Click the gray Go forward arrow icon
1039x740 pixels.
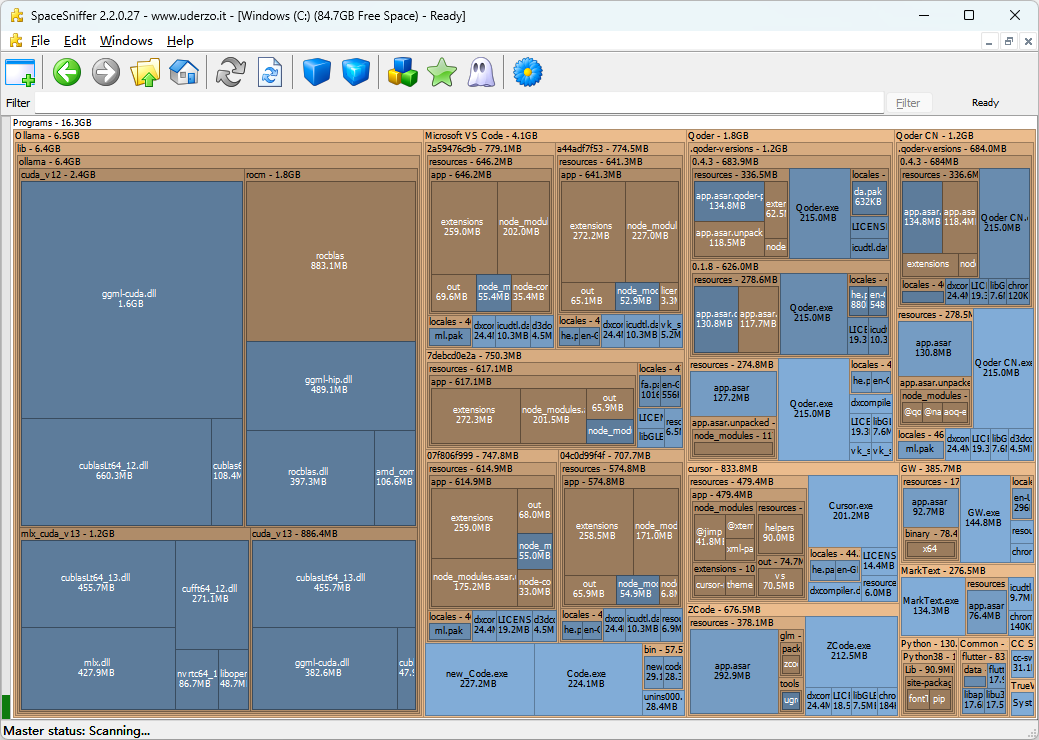pyautogui.click(x=106, y=72)
